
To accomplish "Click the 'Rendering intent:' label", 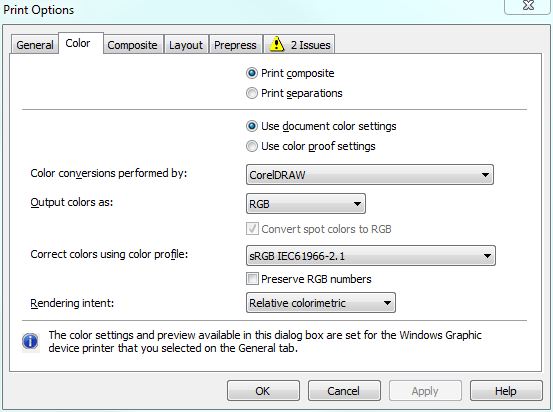I will [72, 303].
